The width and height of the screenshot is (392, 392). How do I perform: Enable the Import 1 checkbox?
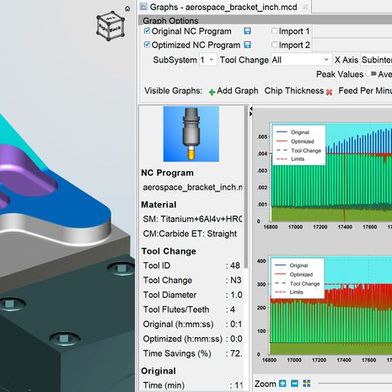[x=274, y=31]
